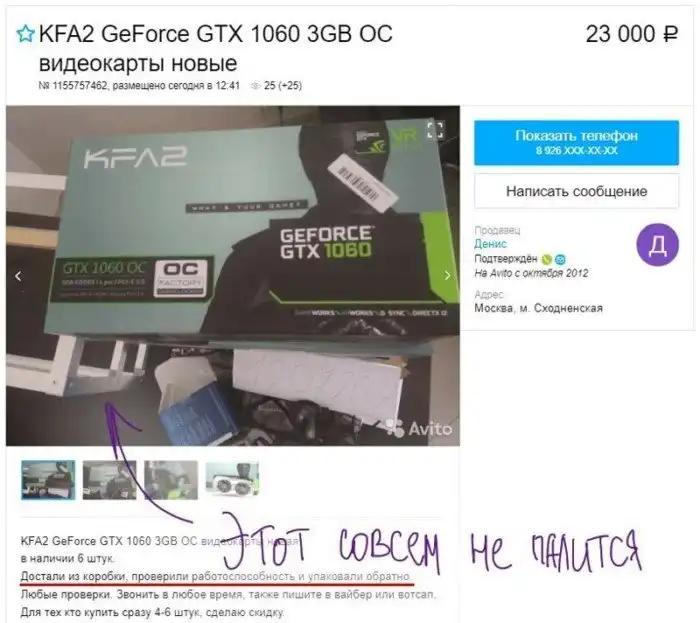Image resolution: width=700 pixels, height=623 pixels.
Task: Open photo in fullscreen view
Action: point(435,130)
